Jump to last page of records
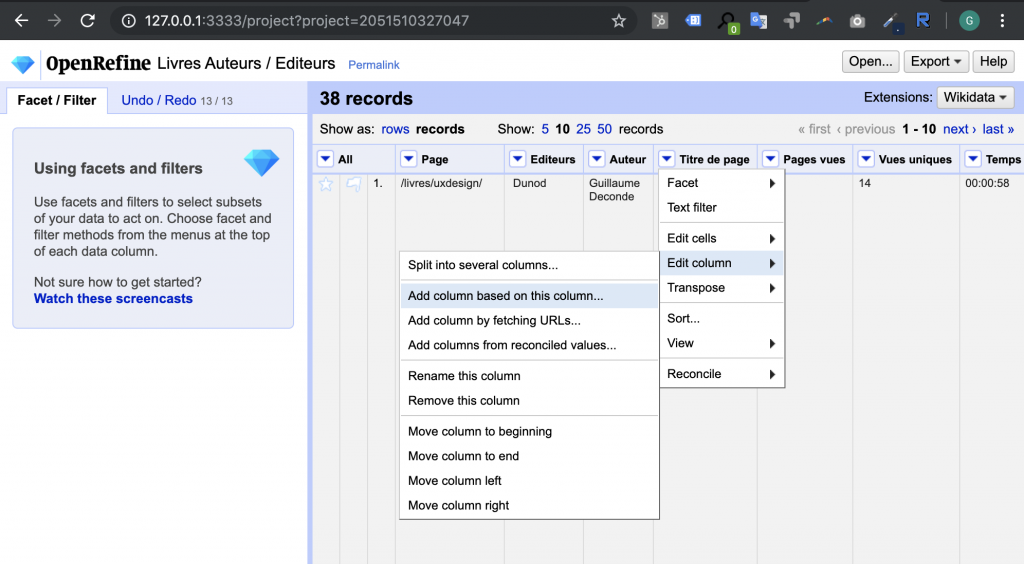 pyautogui.click(x=998, y=129)
